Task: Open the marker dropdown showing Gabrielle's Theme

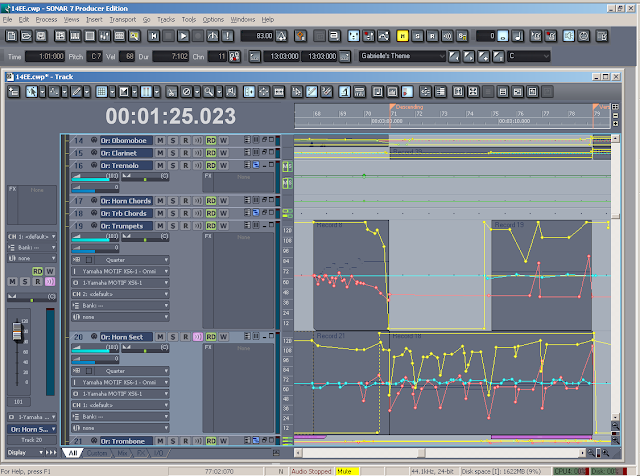Action: 402,56
